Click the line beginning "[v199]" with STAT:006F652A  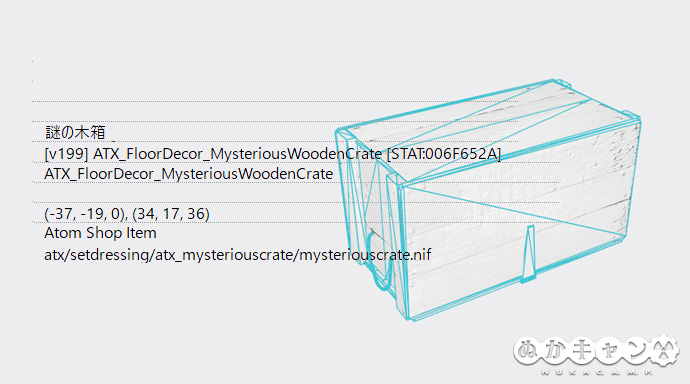(272, 154)
